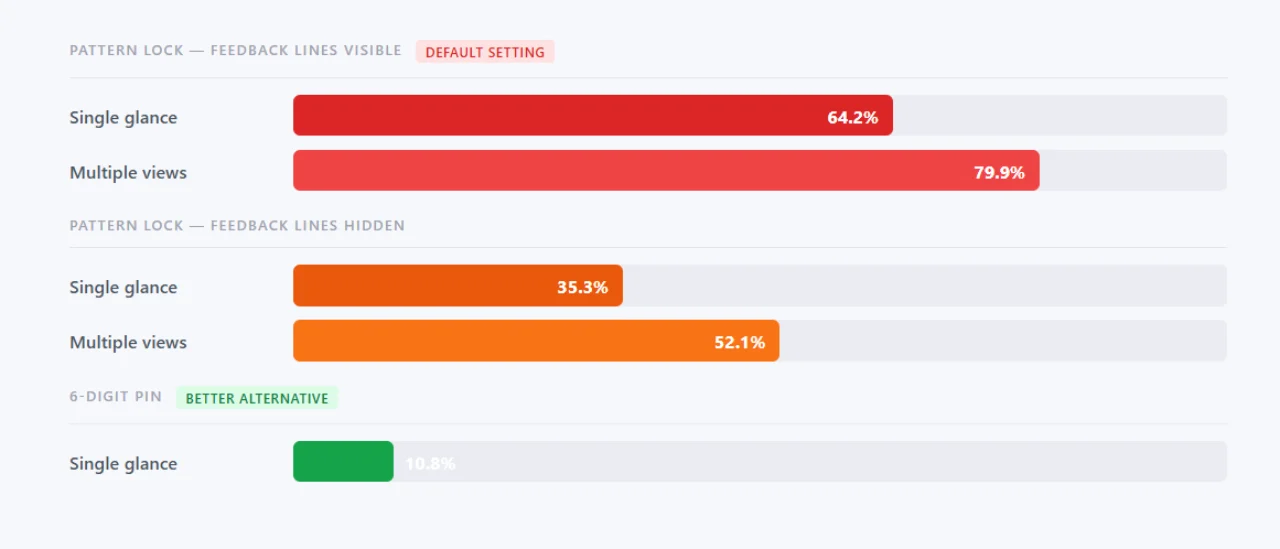1280x549 pixels.
Task: Click the green 6-digit PIN bar
Action: point(343,462)
